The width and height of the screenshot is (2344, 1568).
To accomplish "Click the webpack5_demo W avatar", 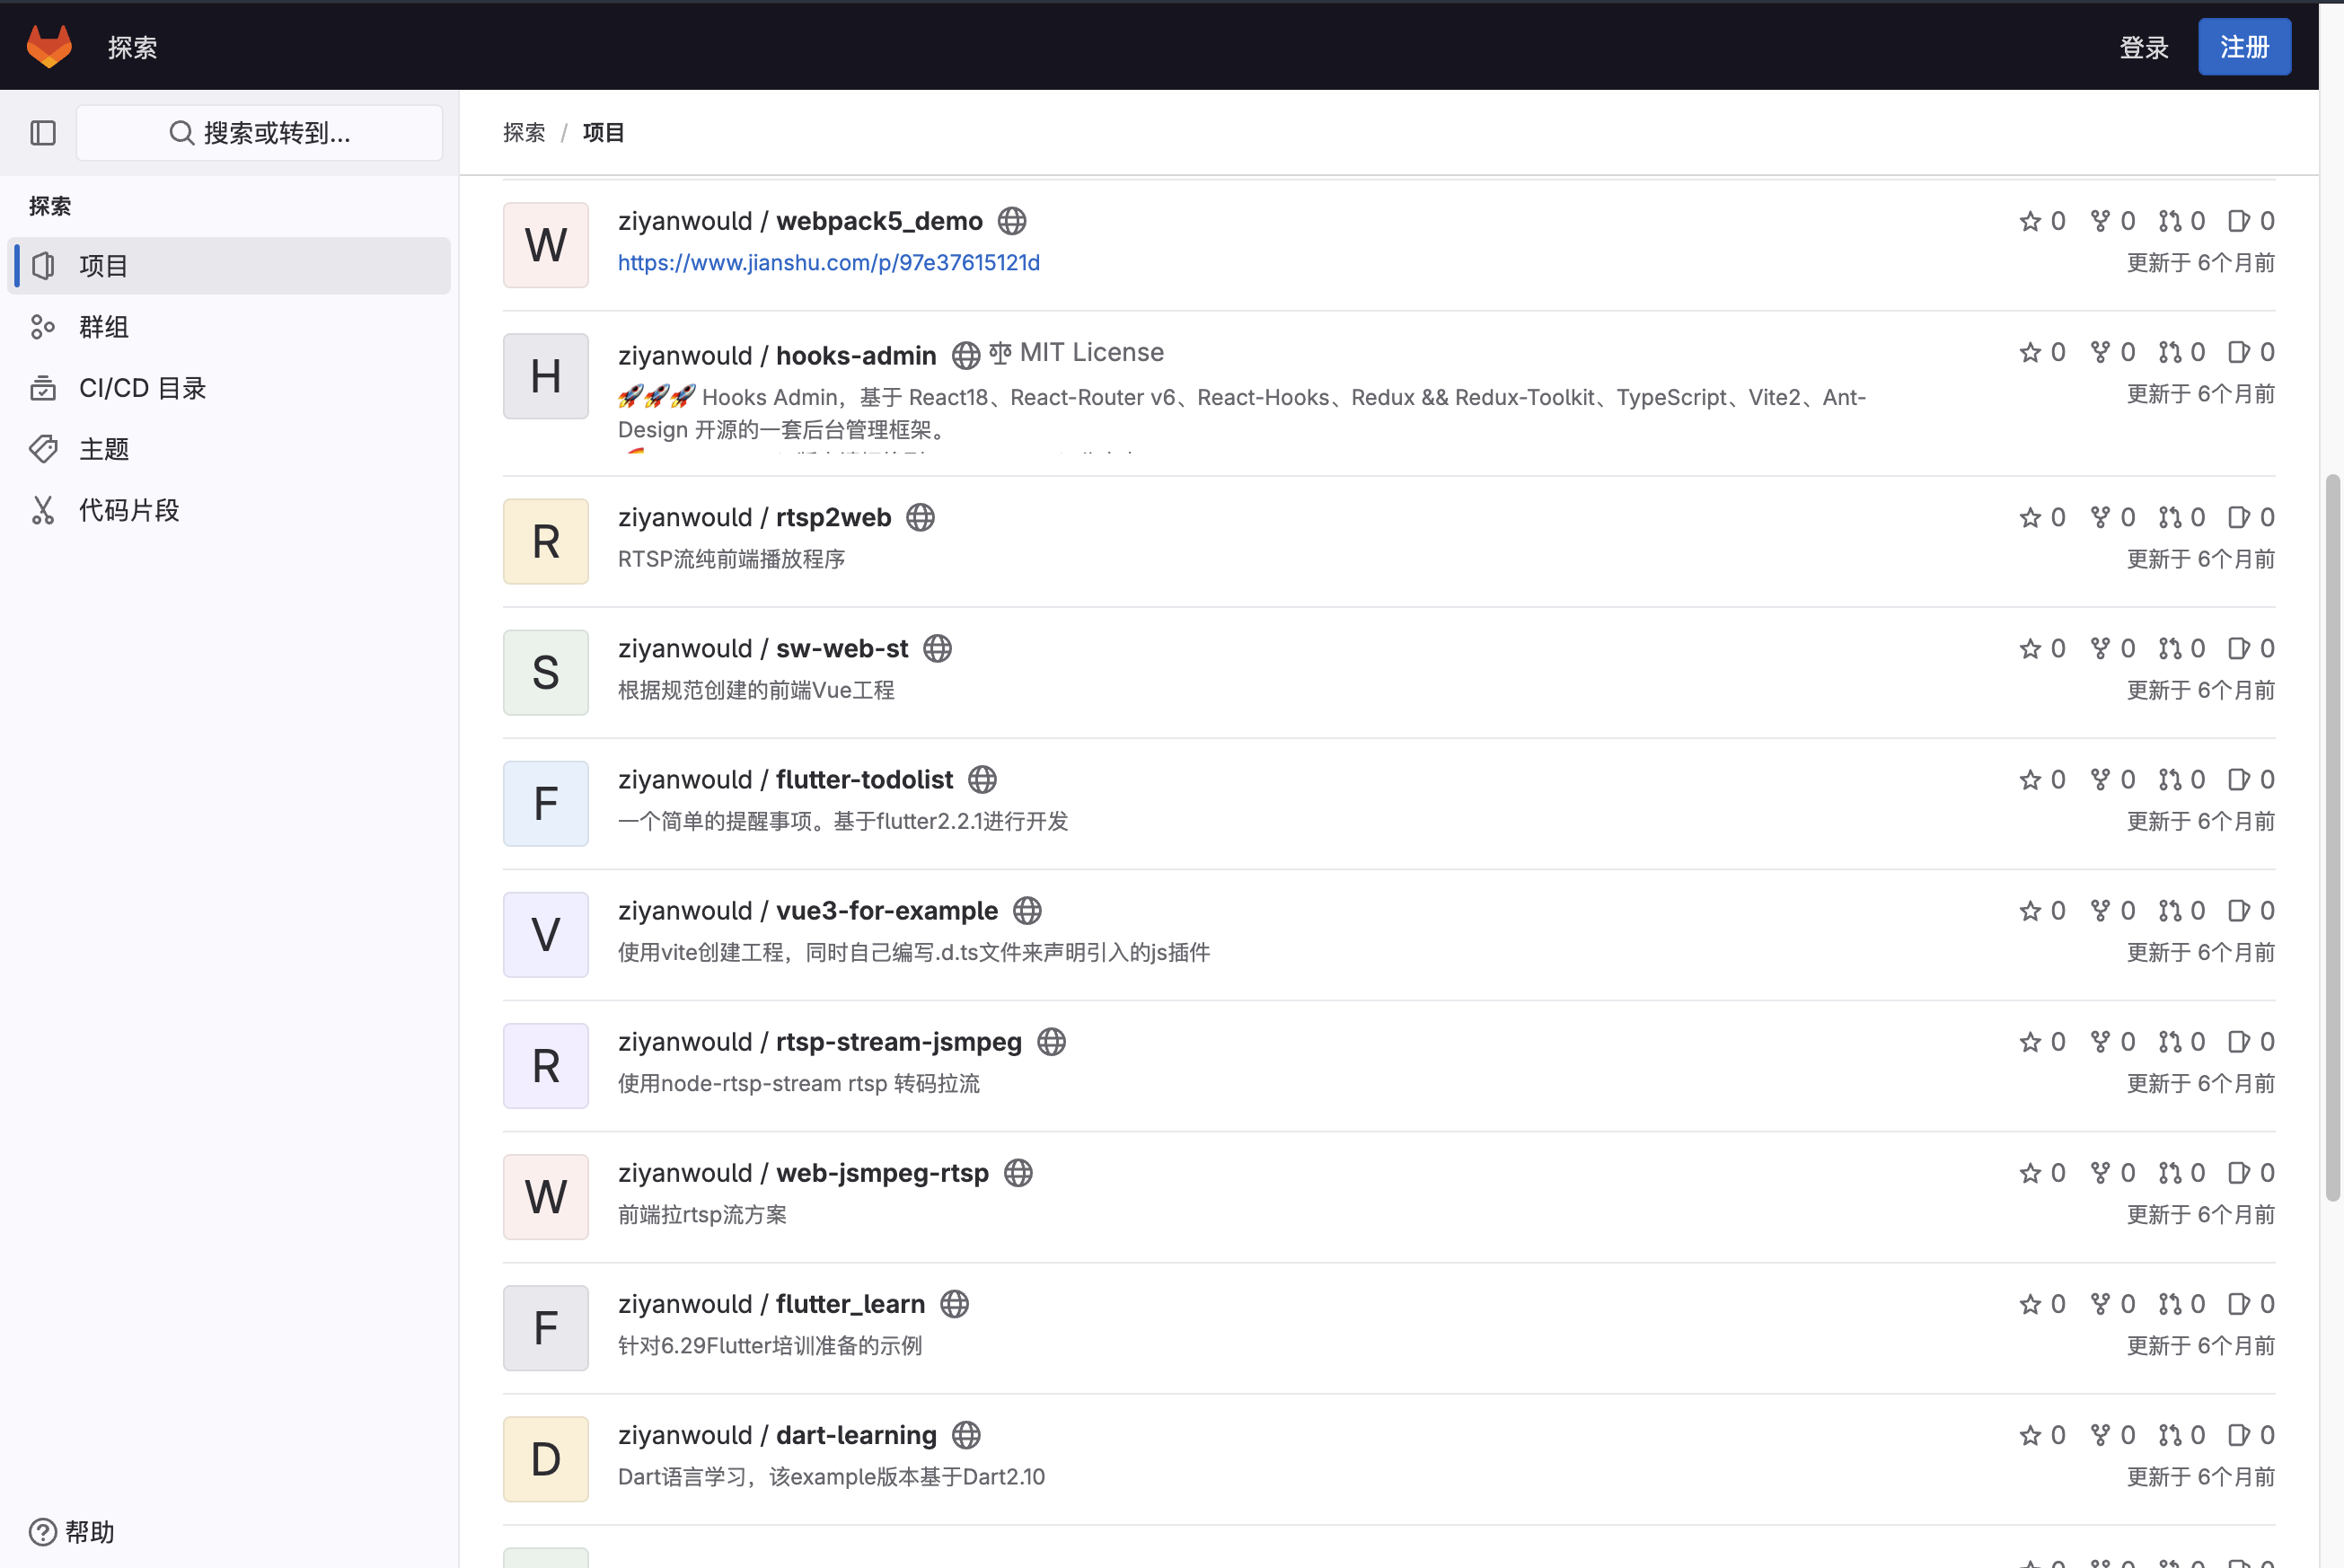I will [546, 245].
